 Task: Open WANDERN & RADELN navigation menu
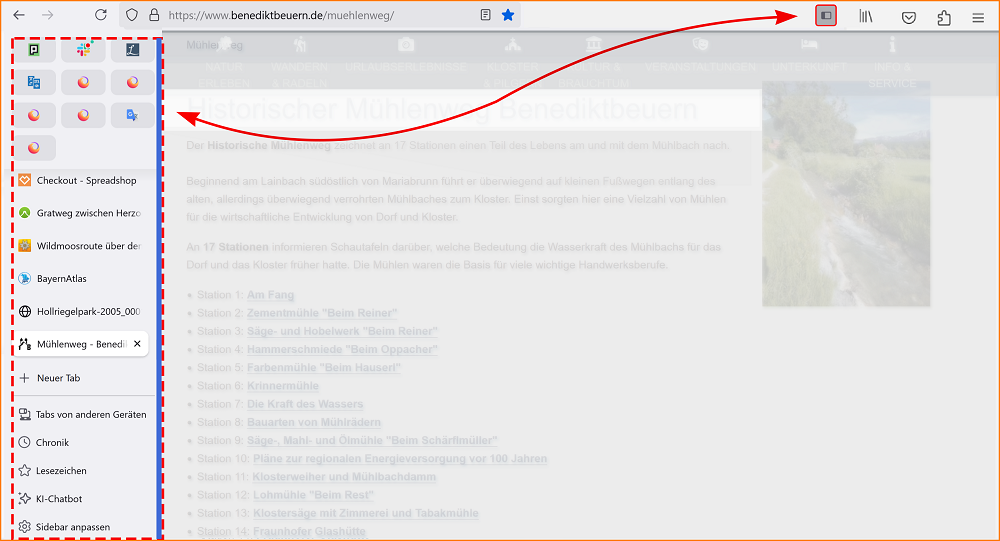tap(300, 64)
